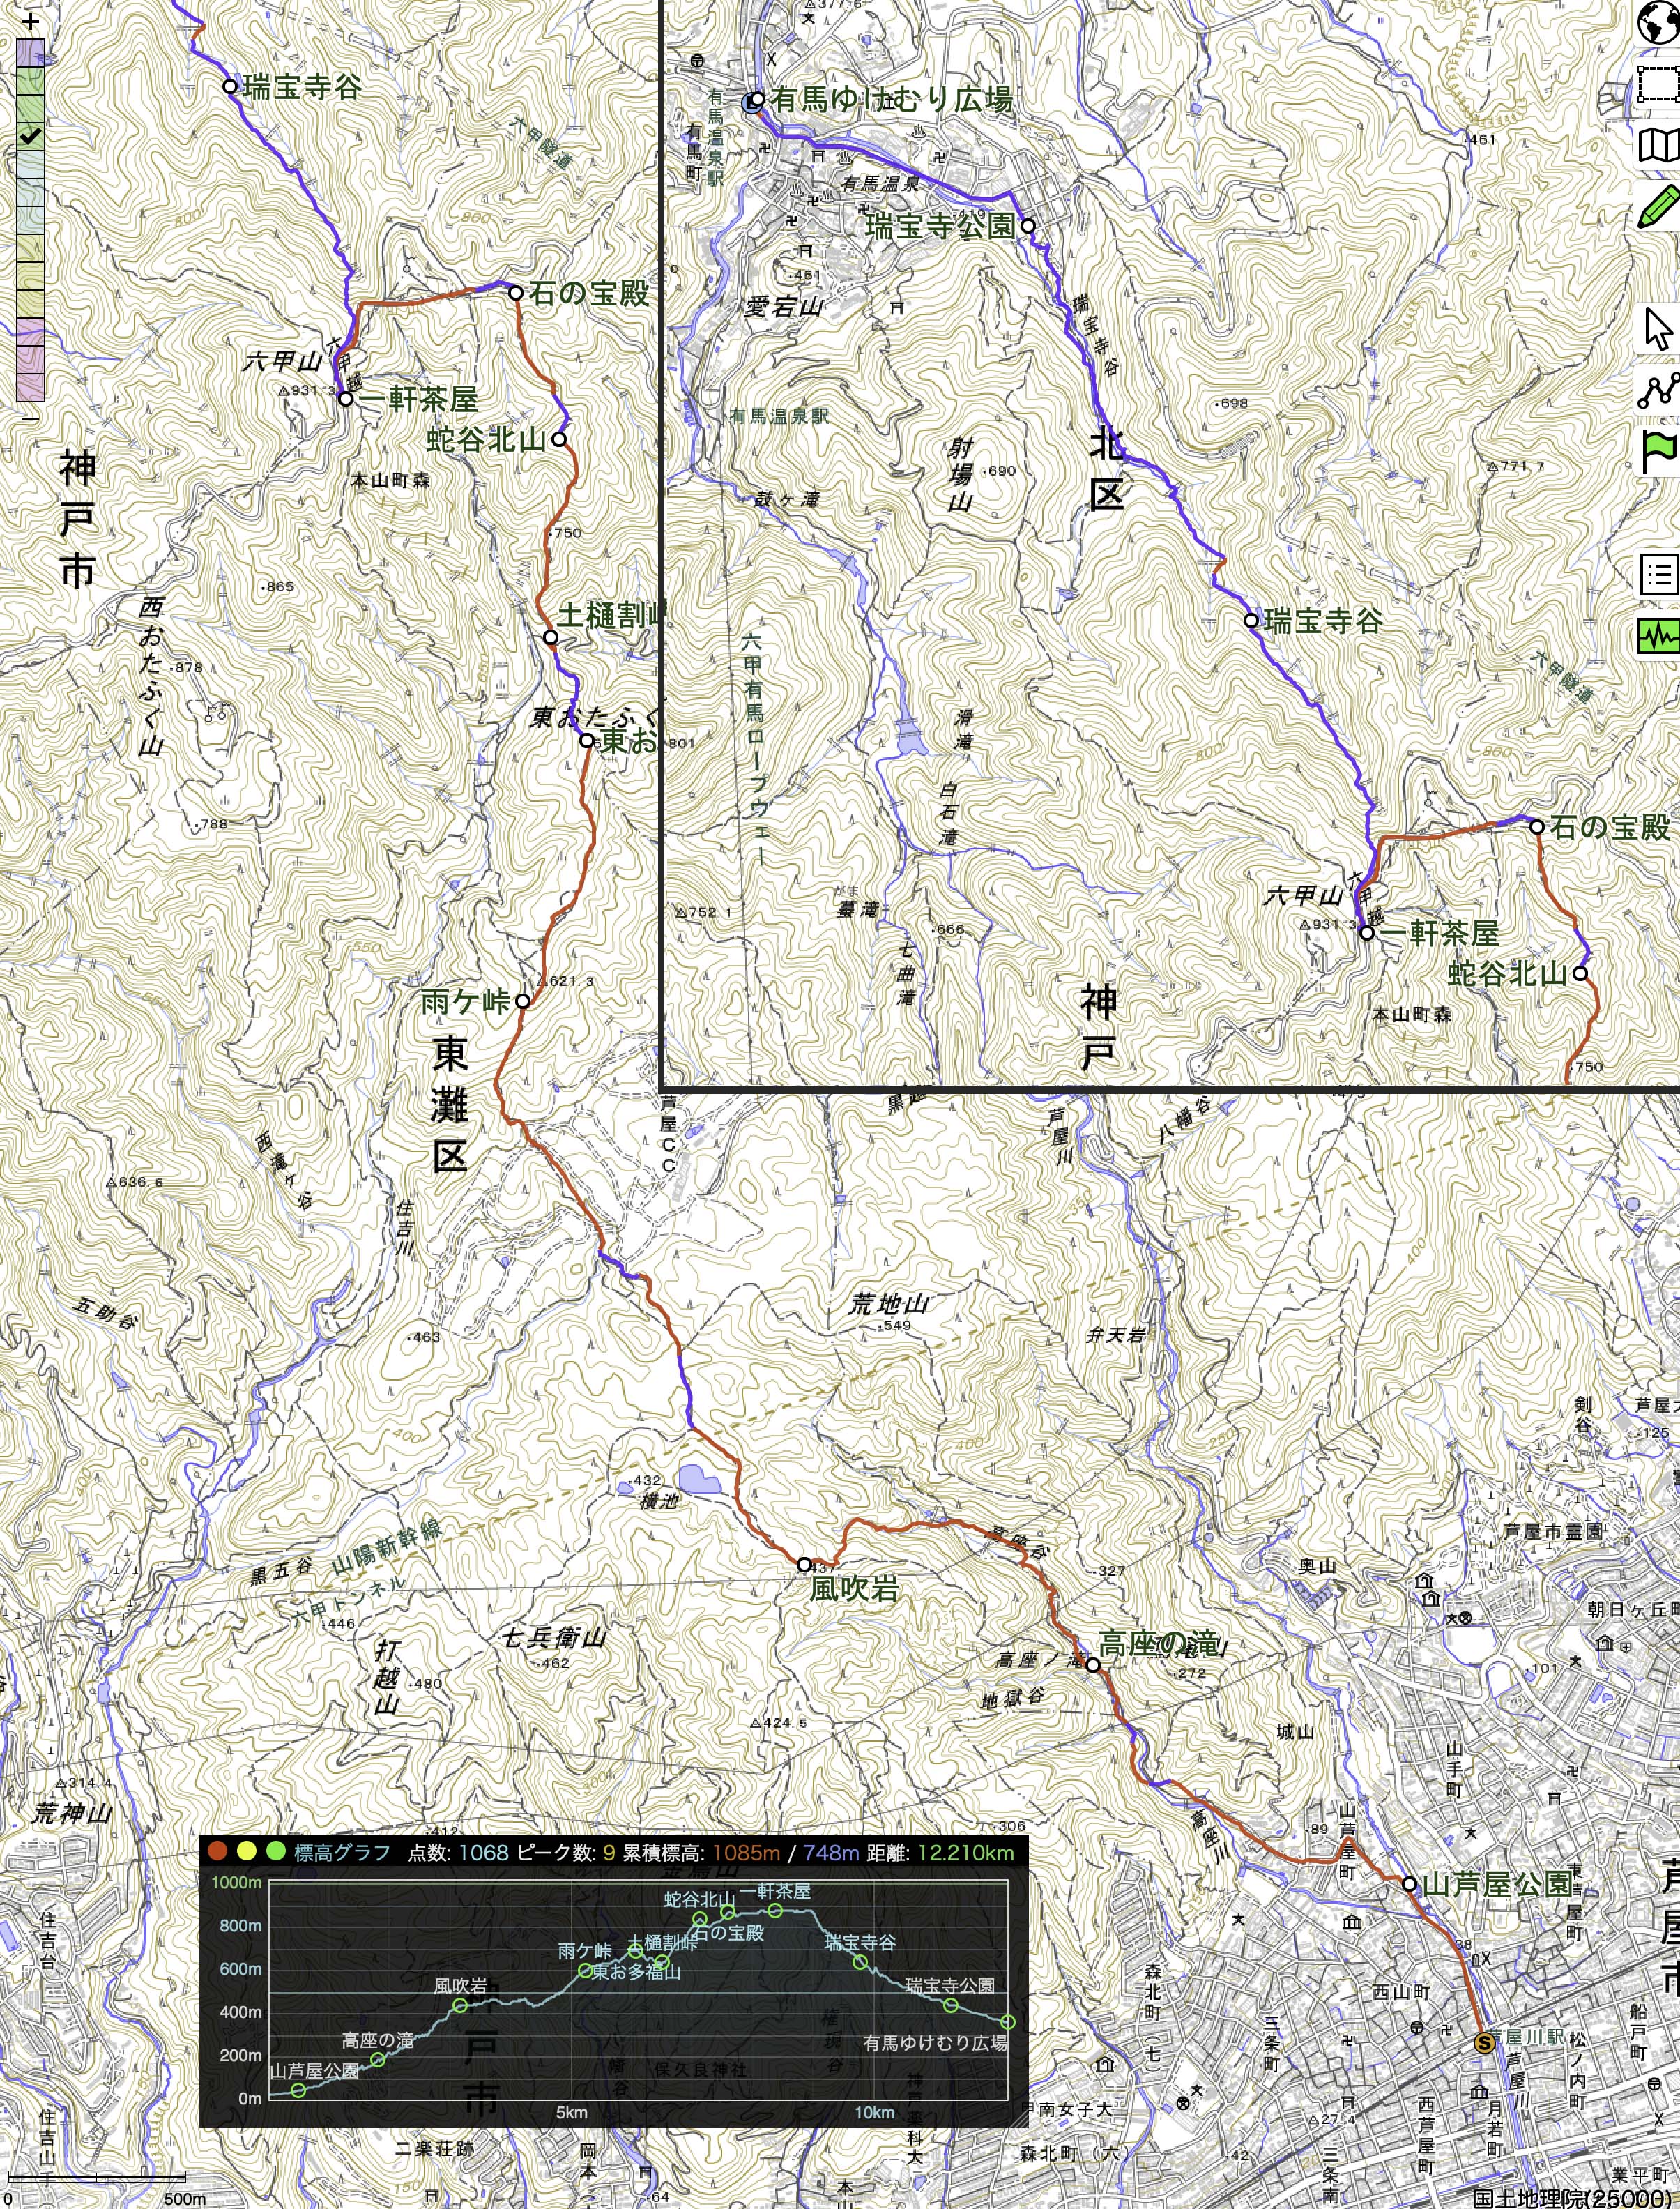The width and height of the screenshot is (1680, 2209).
Task: Click the 瑞宝寺公園 point on elevation graph
Action: pos(951,2005)
